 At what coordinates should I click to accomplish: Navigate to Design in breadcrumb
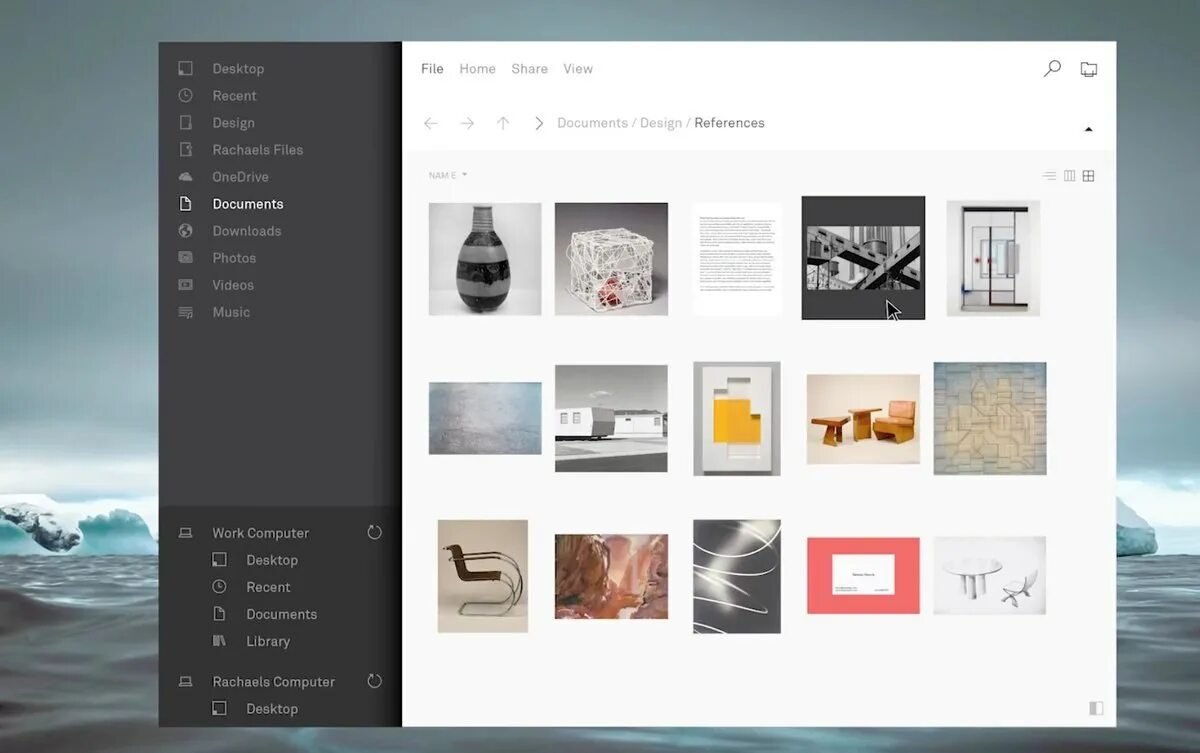tap(661, 123)
